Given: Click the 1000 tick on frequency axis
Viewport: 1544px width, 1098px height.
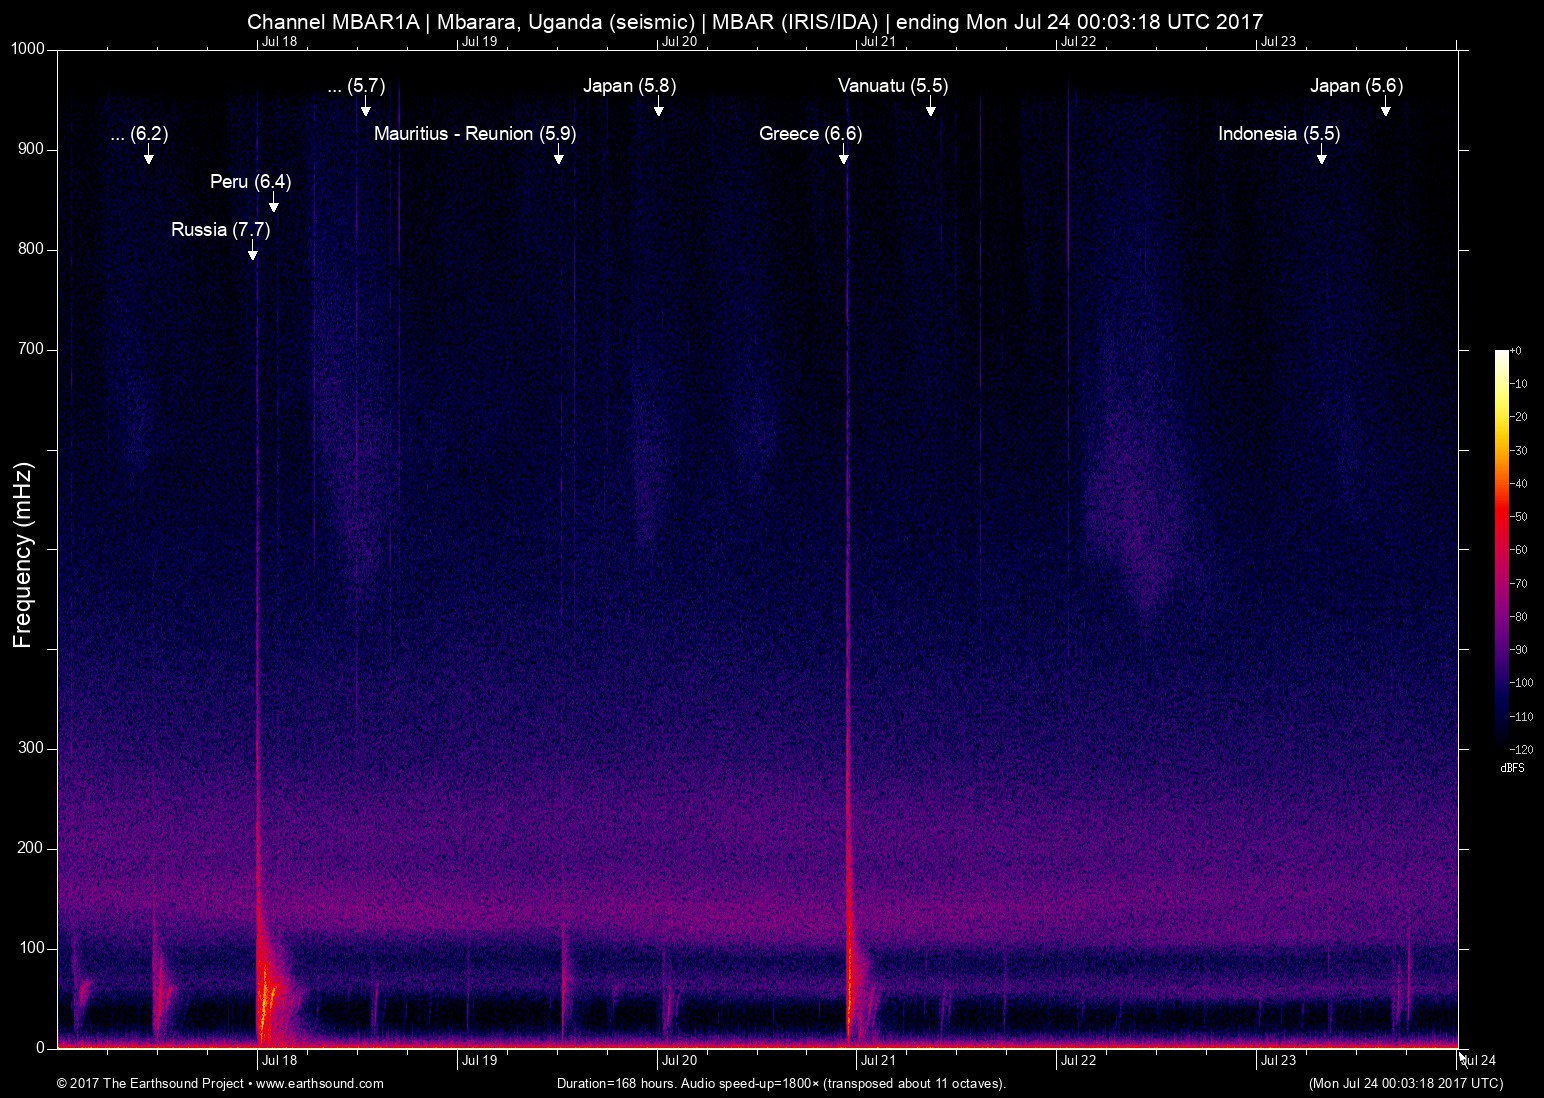Looking at the screenshot, I should (x=27, y=49).
